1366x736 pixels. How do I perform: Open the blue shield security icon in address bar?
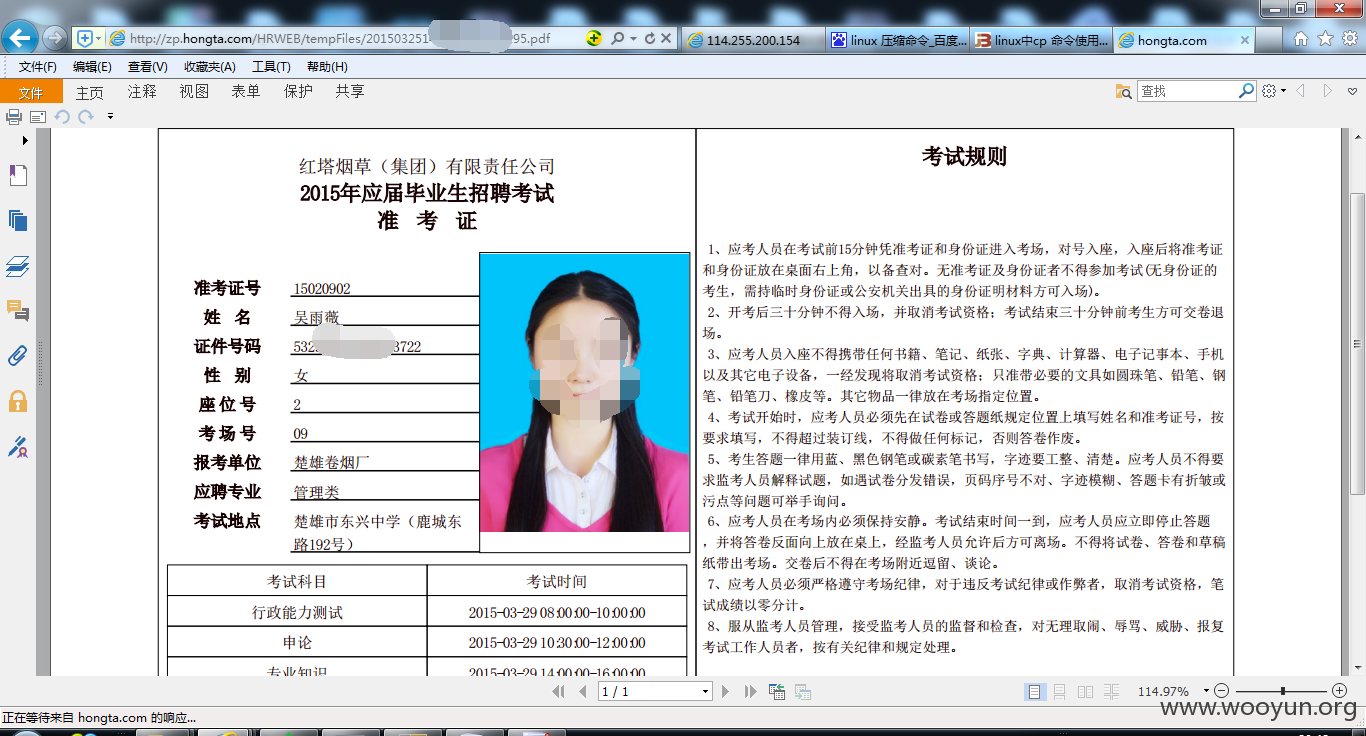[x=85, y=38]
